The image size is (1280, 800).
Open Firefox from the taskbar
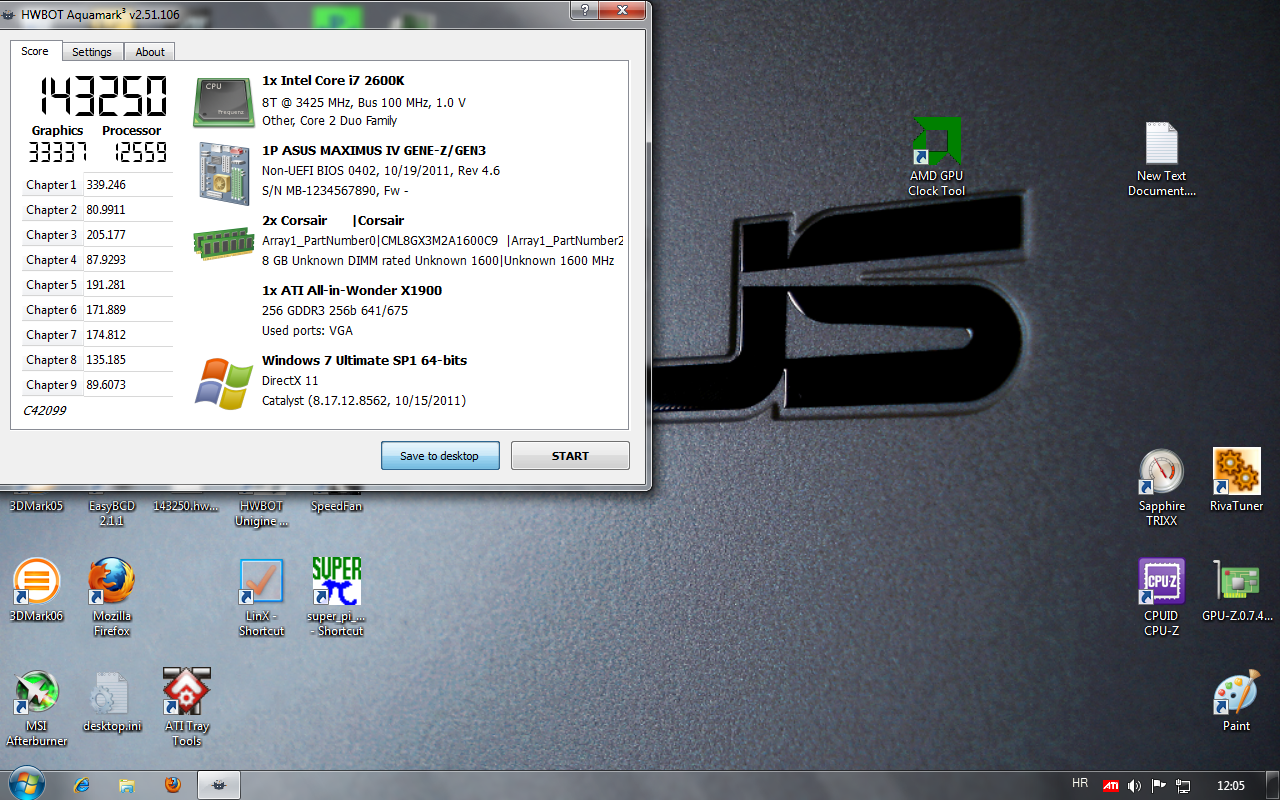(x=172, y=785)
